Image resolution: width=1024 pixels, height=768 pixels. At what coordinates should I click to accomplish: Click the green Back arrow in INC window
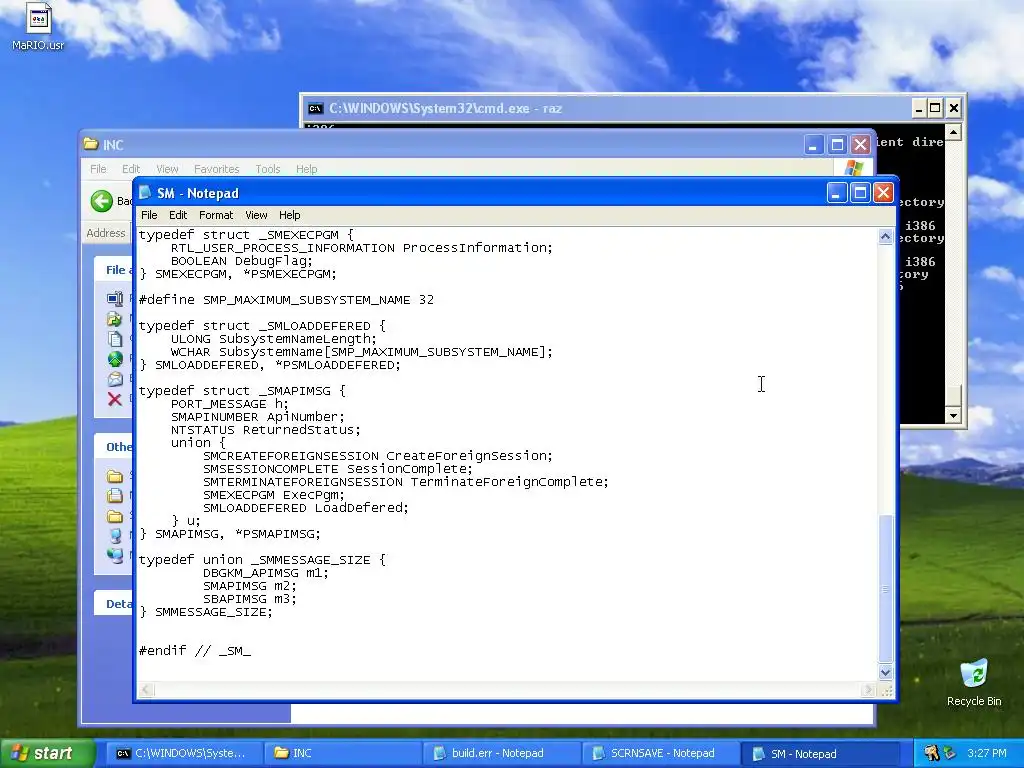(101, 200)
